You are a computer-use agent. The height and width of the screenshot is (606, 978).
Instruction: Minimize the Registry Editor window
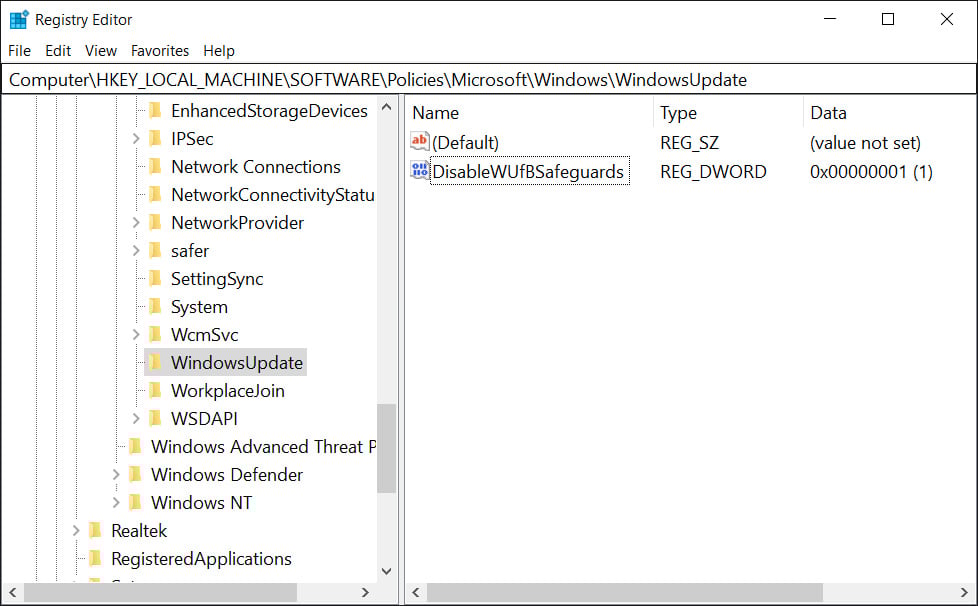[830, 19]
